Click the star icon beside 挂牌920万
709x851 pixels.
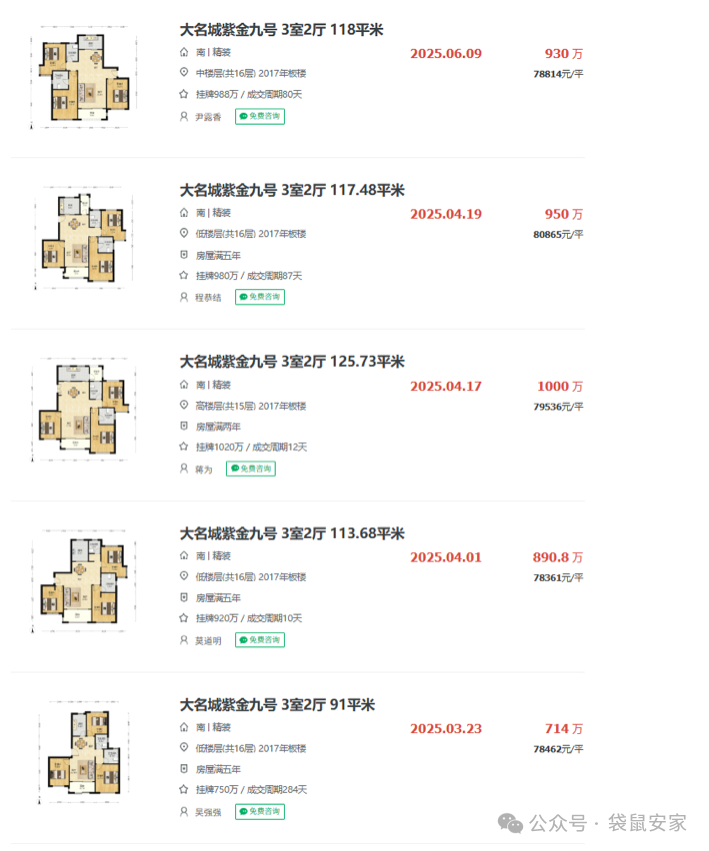click(x=183, y=619)
